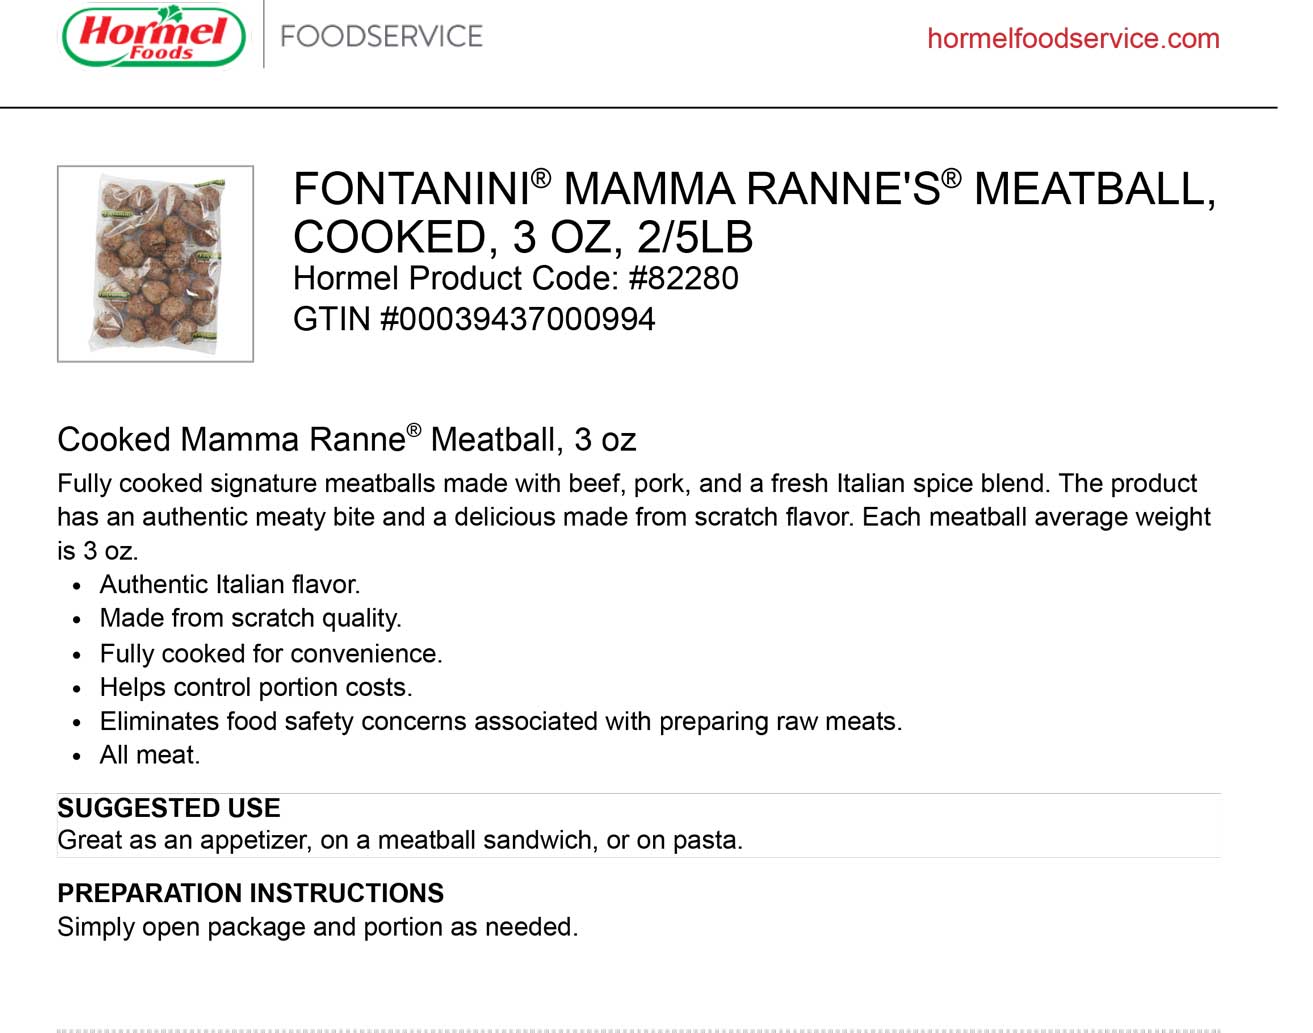The image size is (1313, 1033).
Task: Click the 'Made from scratch quality.' bullet
Action: [x=250, y=619]
